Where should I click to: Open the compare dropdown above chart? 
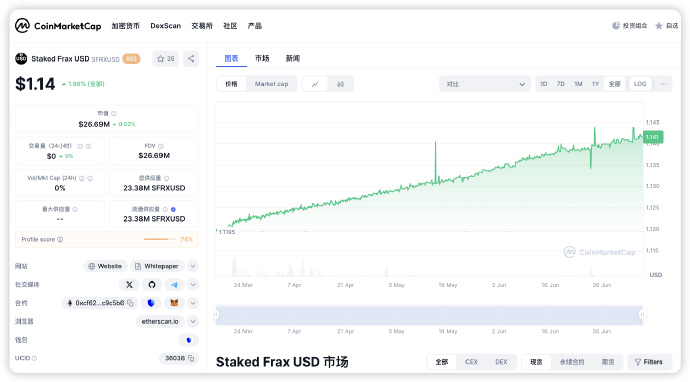[x=485, y=84]
